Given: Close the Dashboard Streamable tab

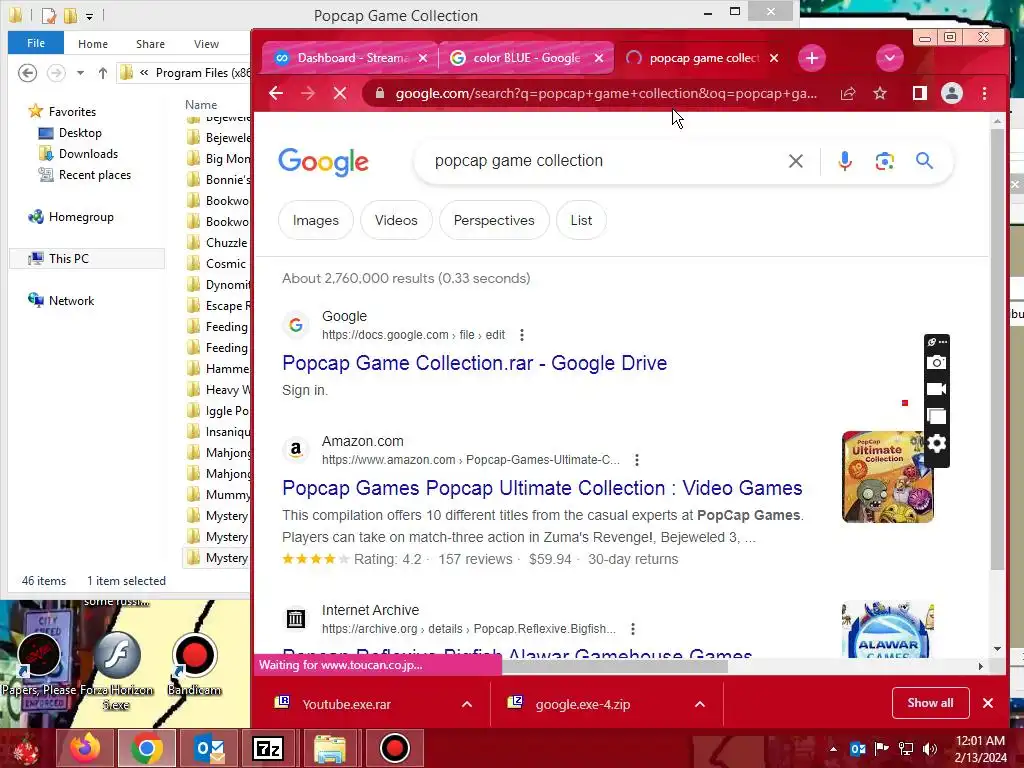Looking at the screenshot, I should click(x=423, y=58).
